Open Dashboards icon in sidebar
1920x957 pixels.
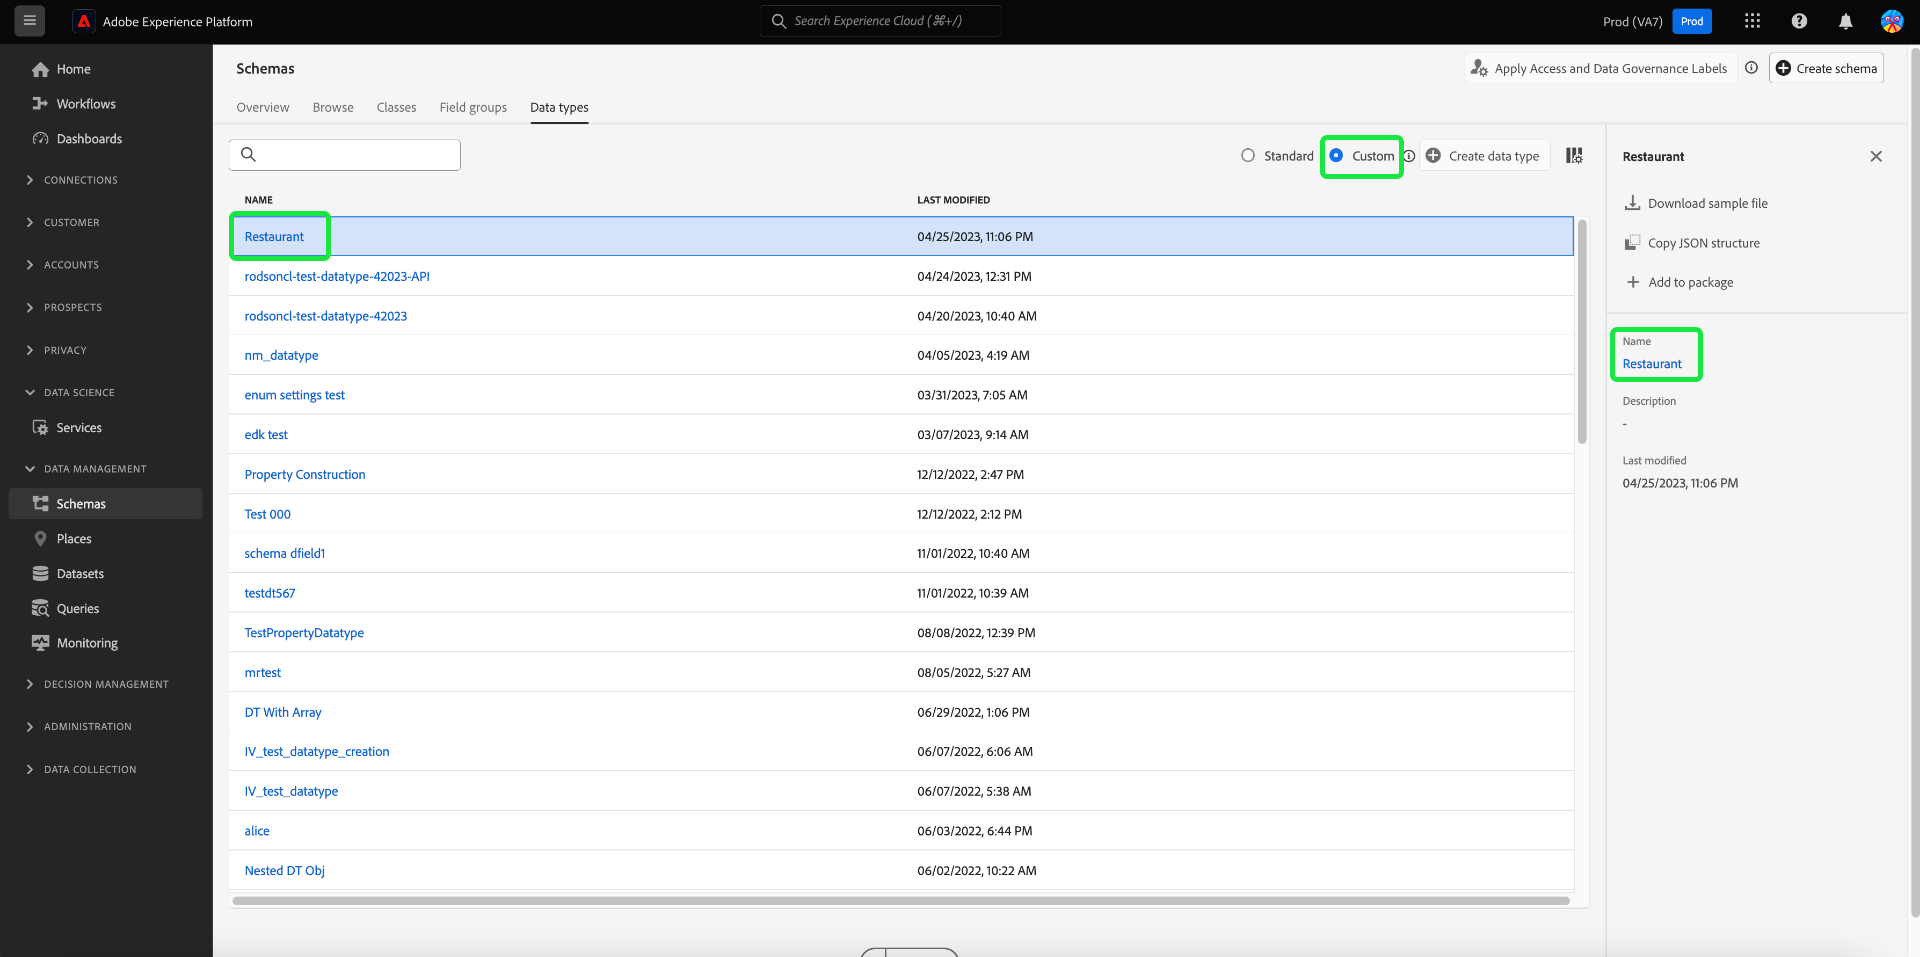[x=40, y=139]
